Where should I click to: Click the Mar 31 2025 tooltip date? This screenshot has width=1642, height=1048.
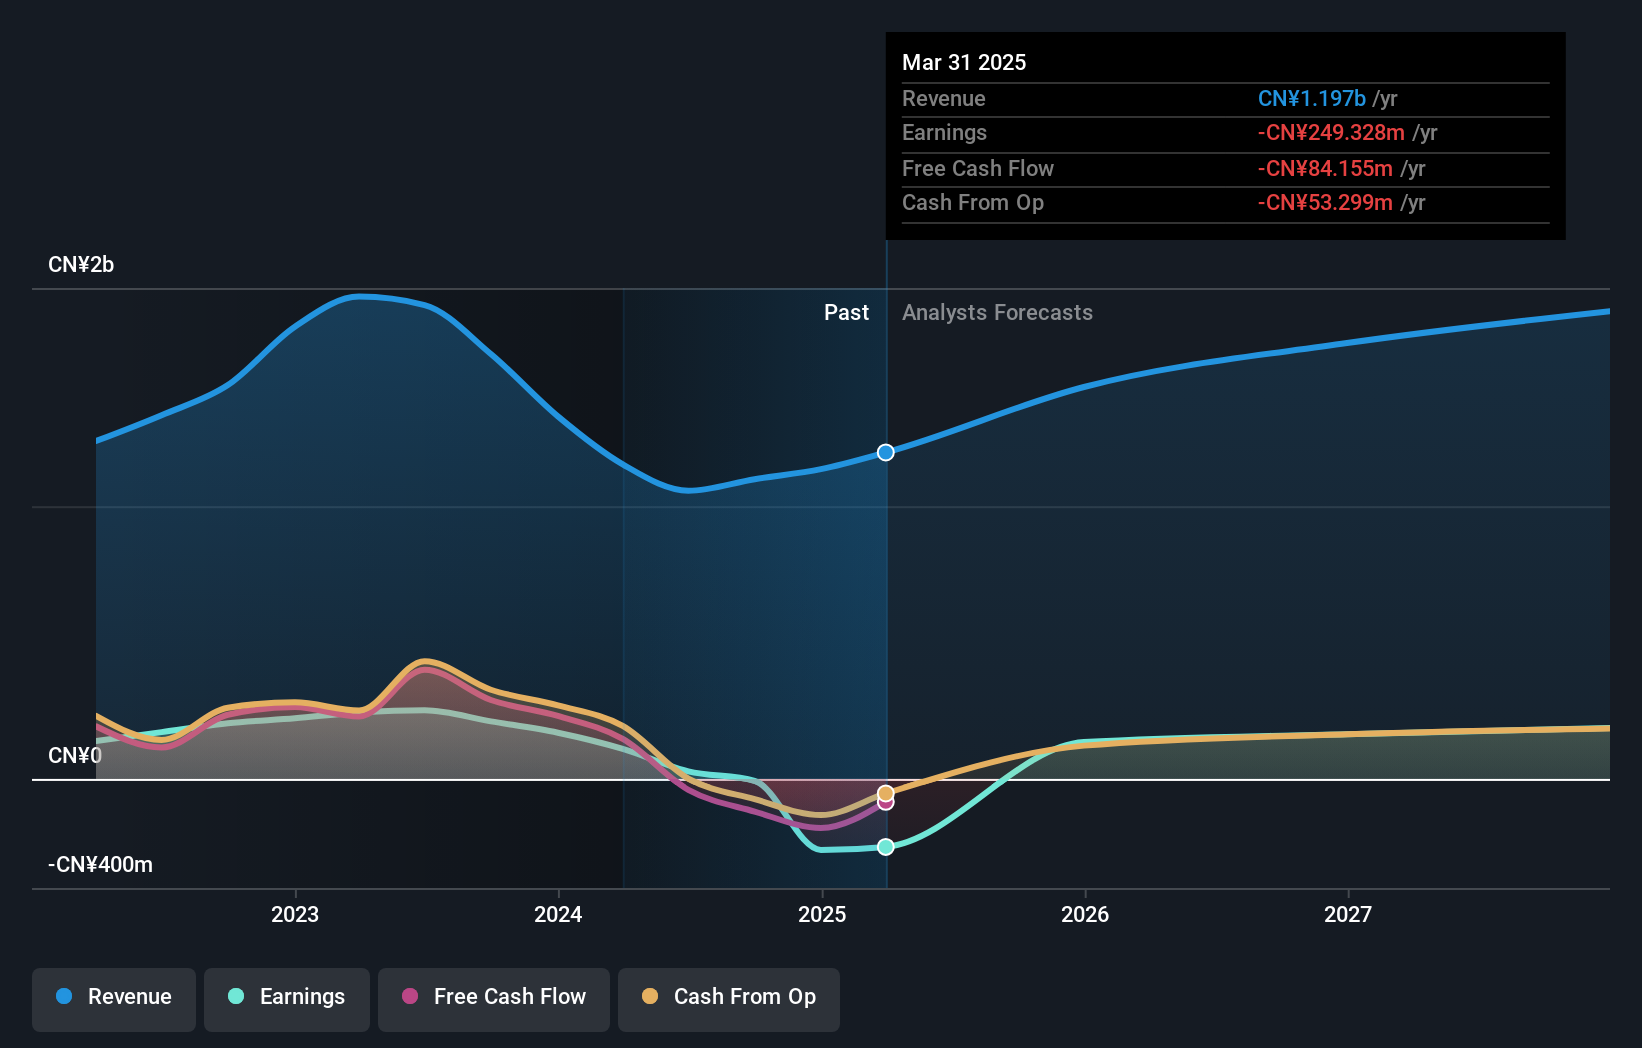click(x=964, y=62)
